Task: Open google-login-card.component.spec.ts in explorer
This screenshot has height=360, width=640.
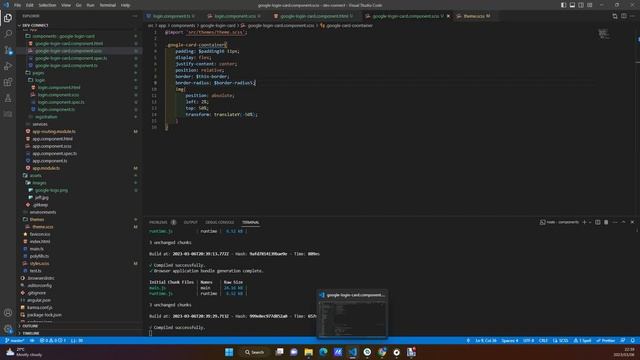Action: [71, 58]
